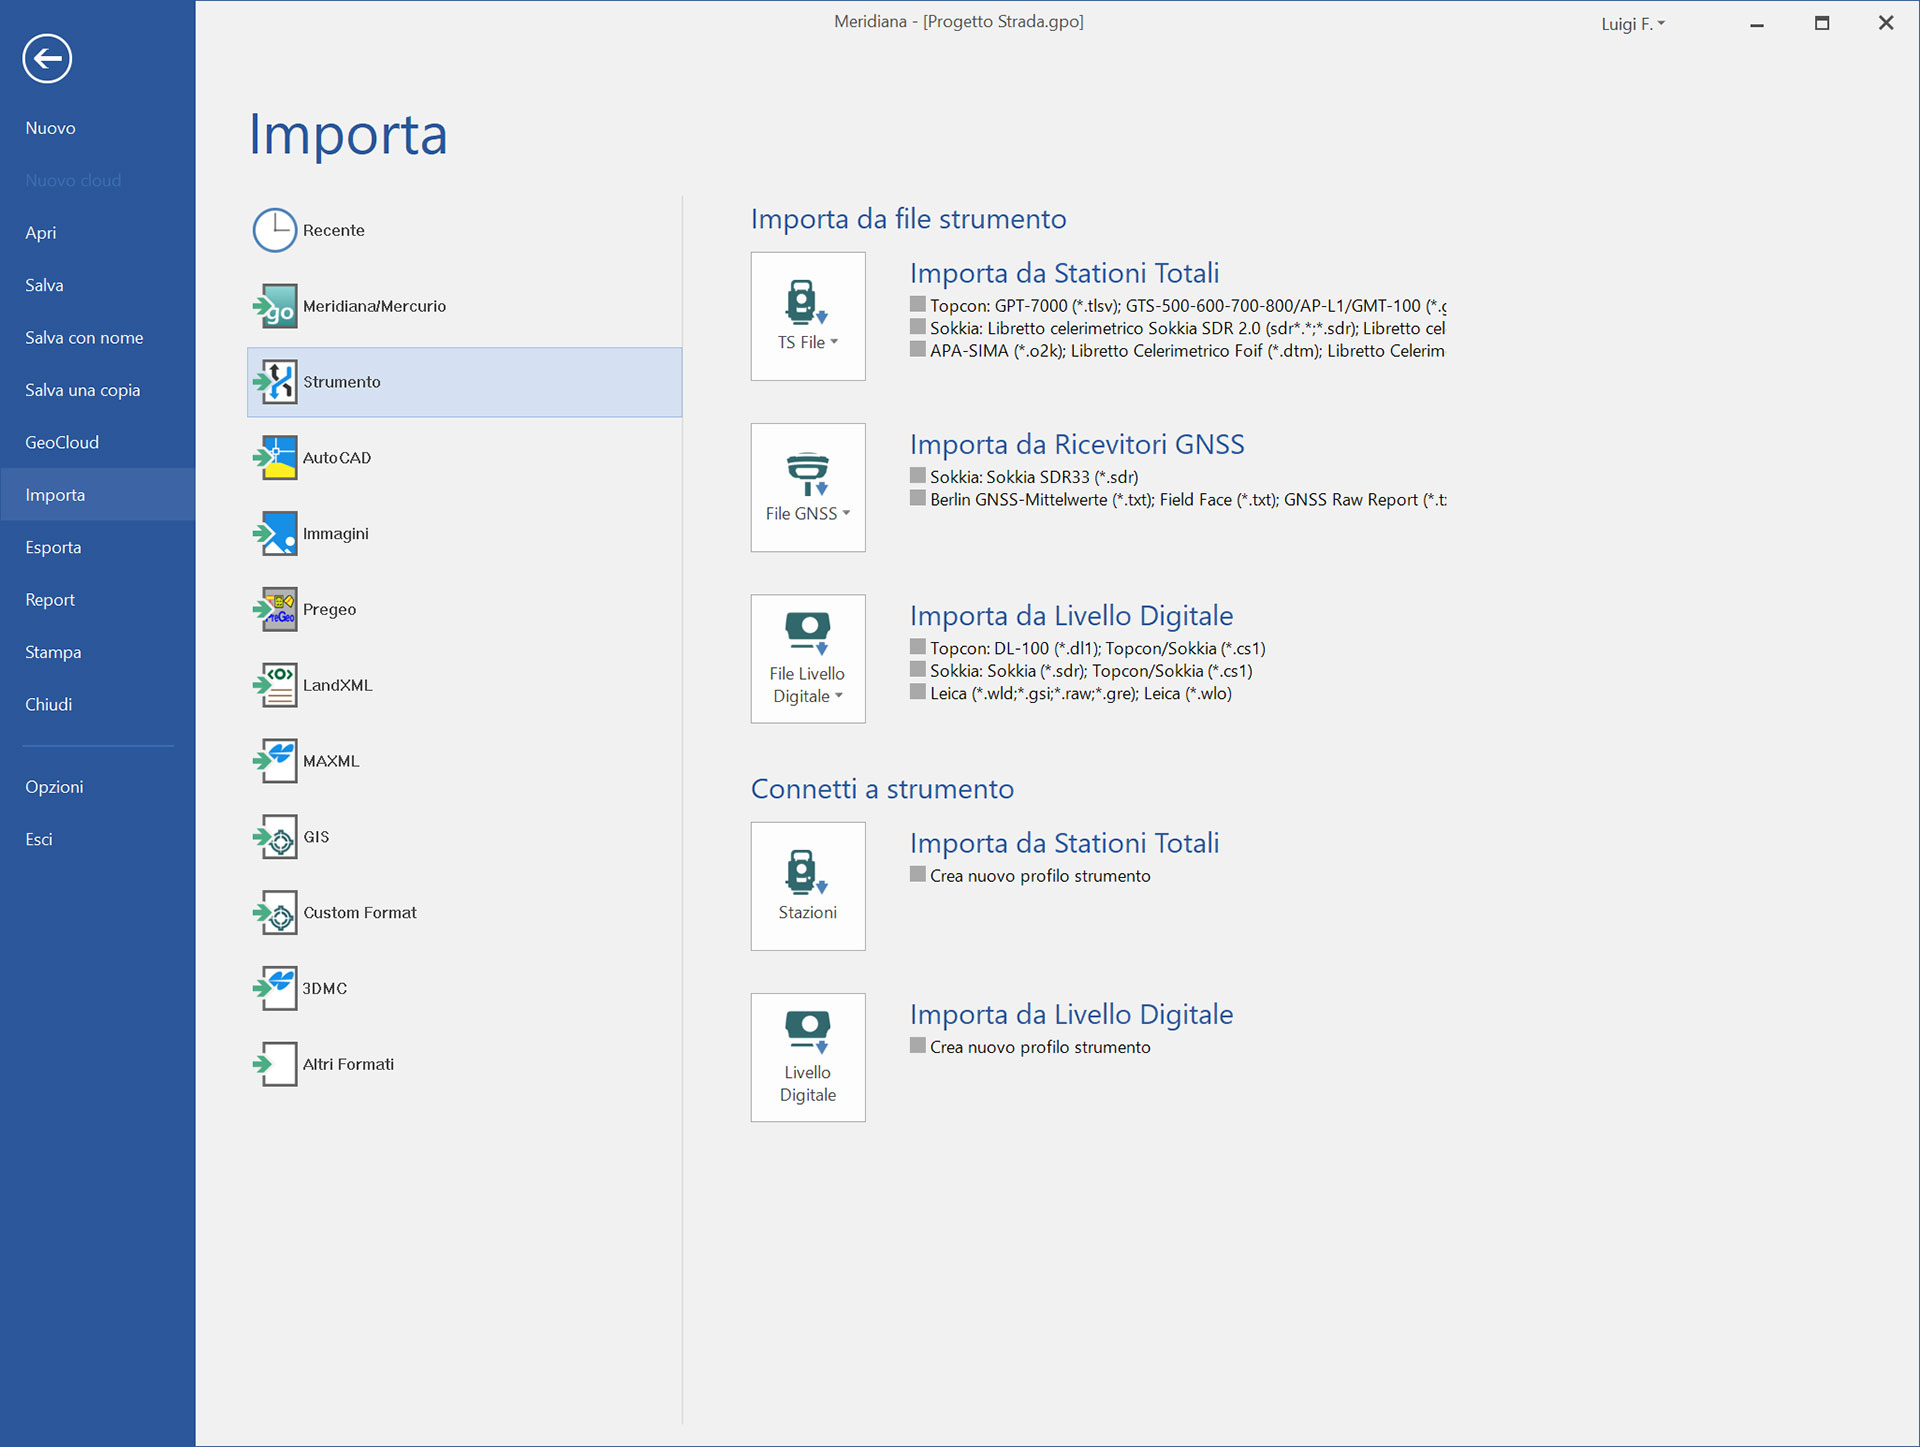
Task: Click the back arrow circle icon
Action: click(x=47, y=58)
